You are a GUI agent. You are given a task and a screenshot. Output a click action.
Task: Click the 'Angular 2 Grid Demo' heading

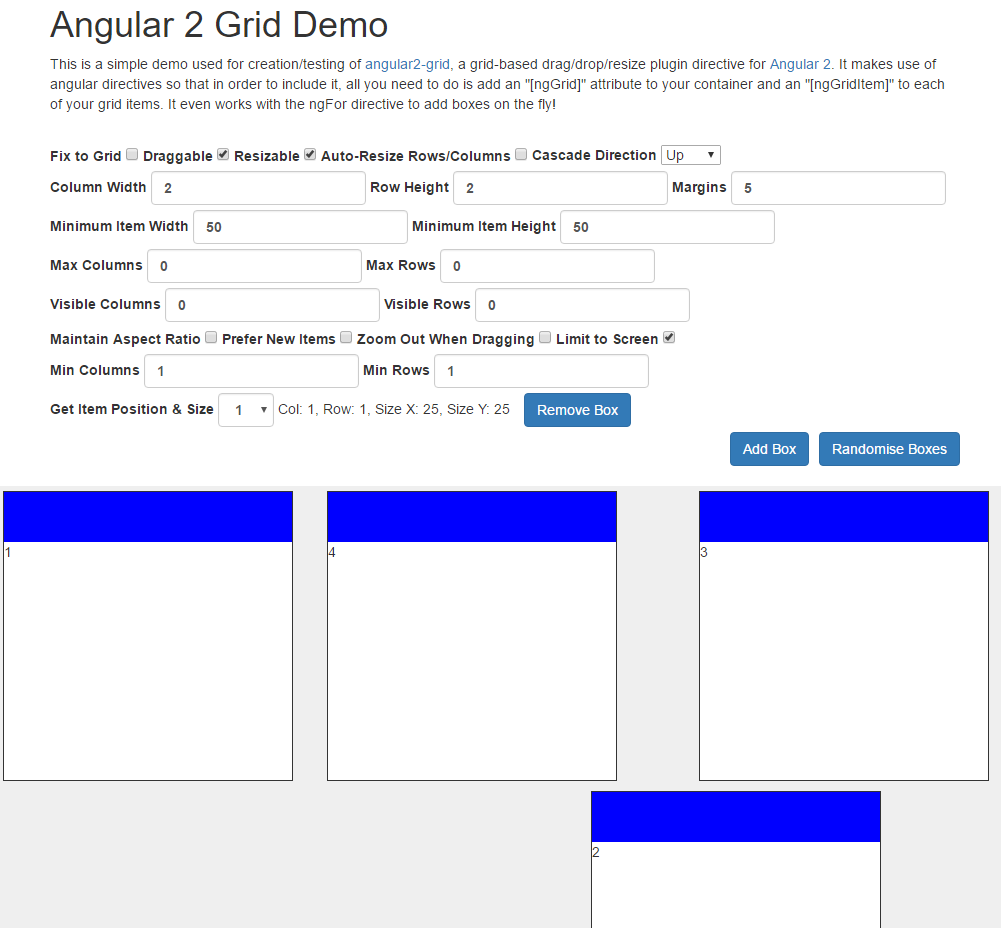[x=219, y=25]
